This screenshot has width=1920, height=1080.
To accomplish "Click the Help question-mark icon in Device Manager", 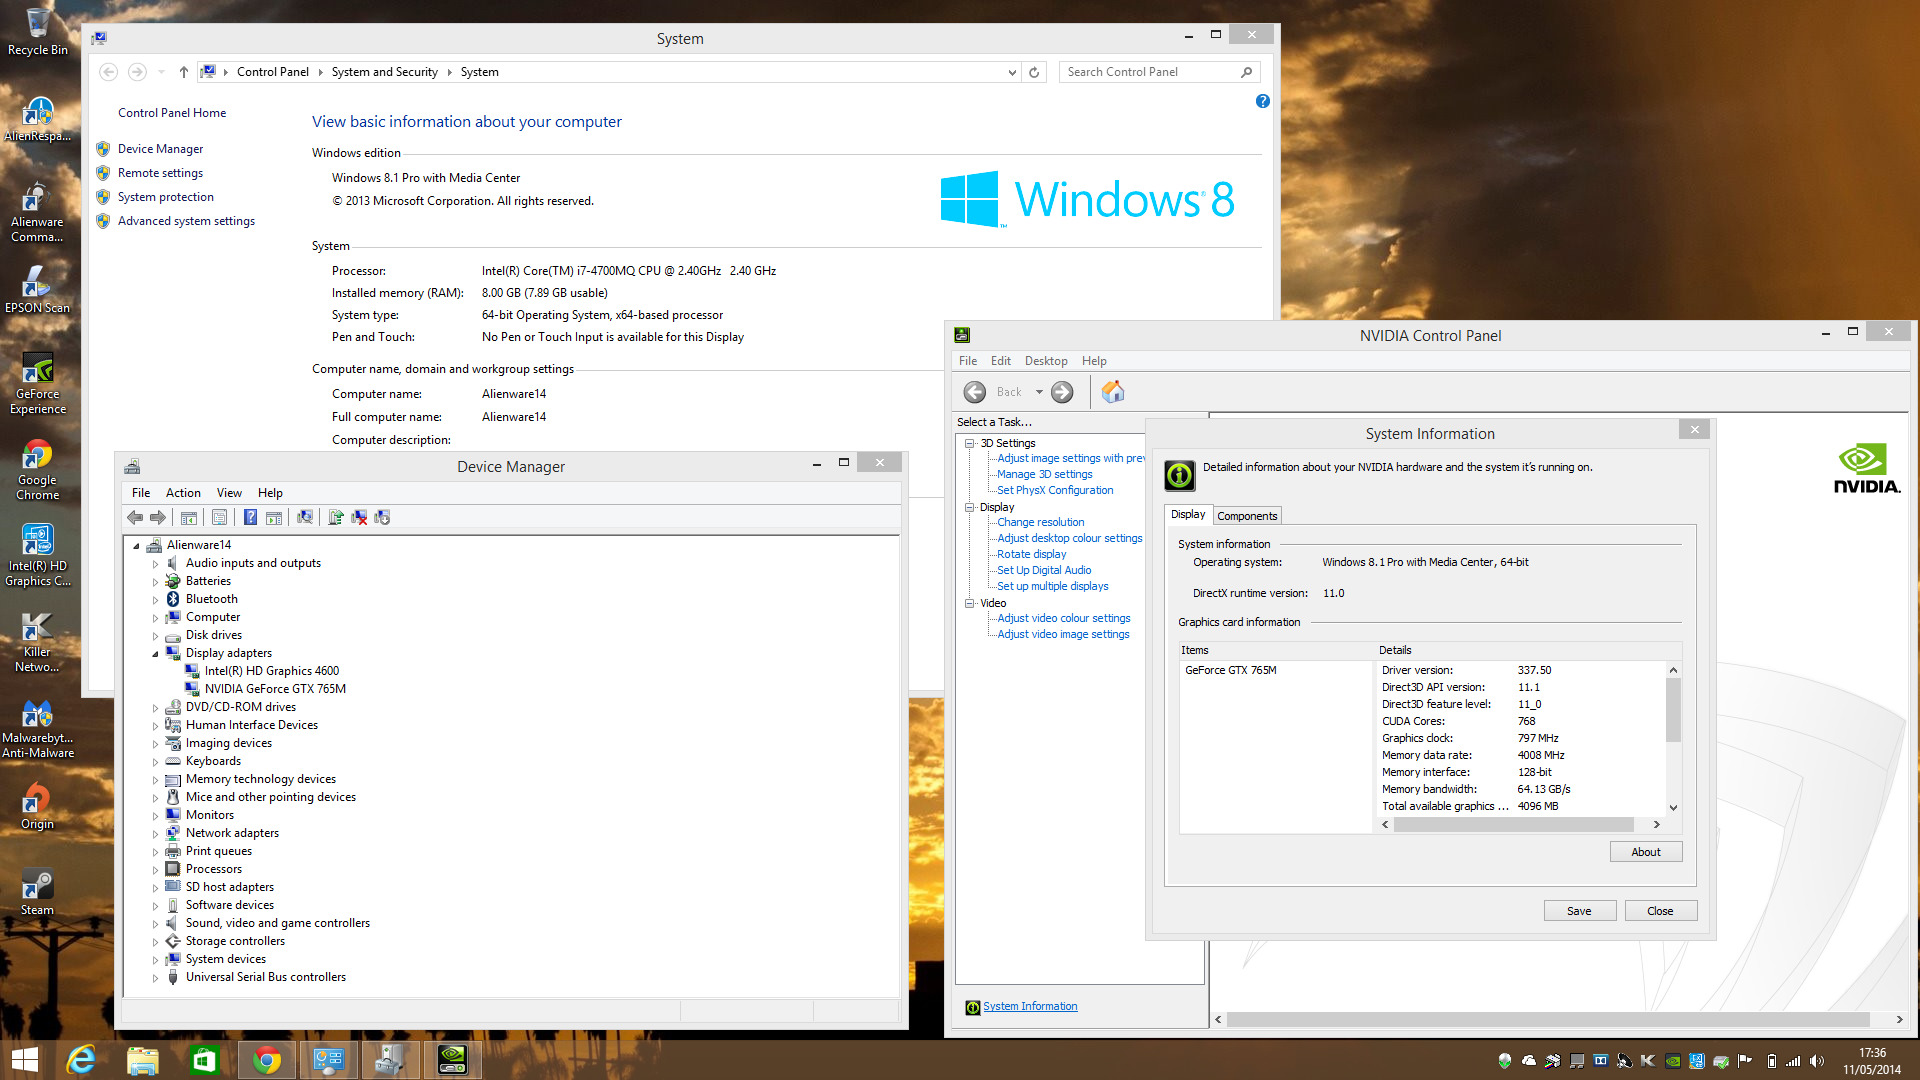I will click(x=251, y=517).
